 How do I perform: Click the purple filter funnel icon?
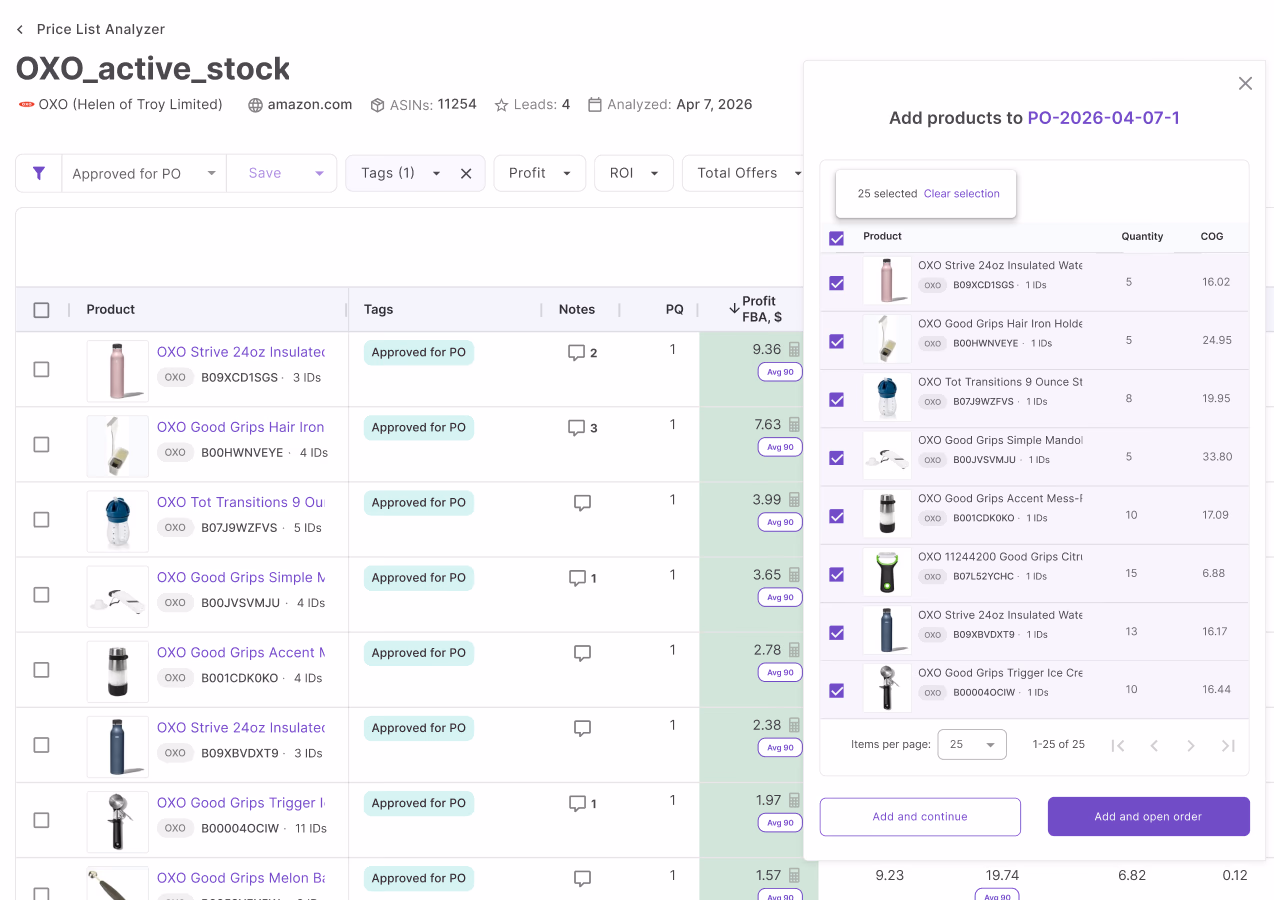[39, 173]
